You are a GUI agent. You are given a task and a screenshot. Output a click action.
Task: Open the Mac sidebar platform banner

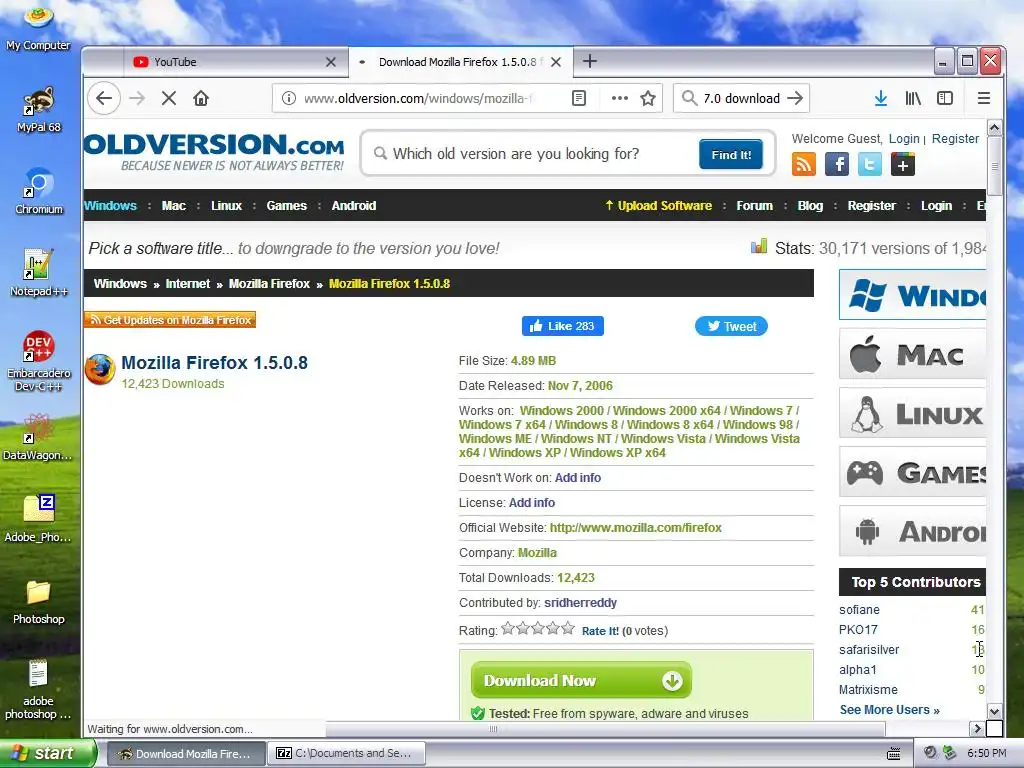(912, 355)
